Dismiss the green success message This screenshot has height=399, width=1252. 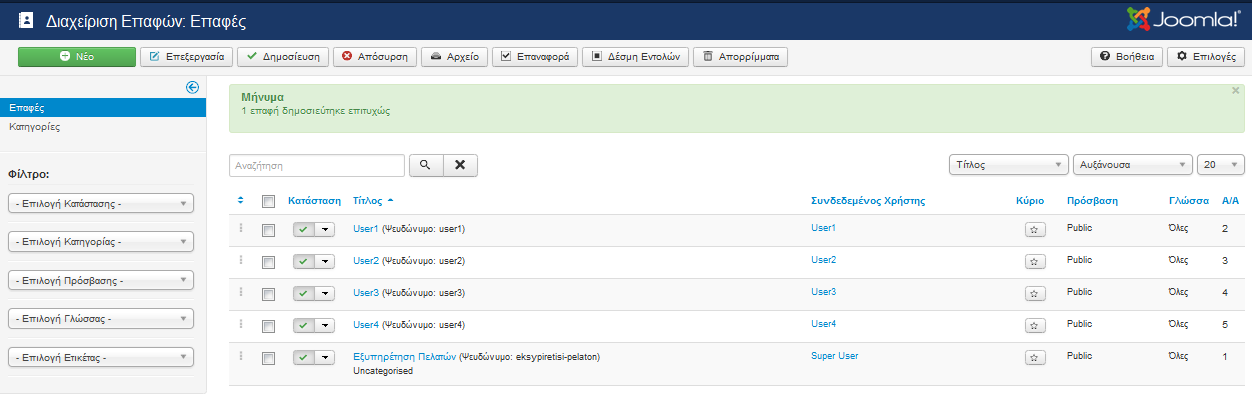[x=1236, y=90]
